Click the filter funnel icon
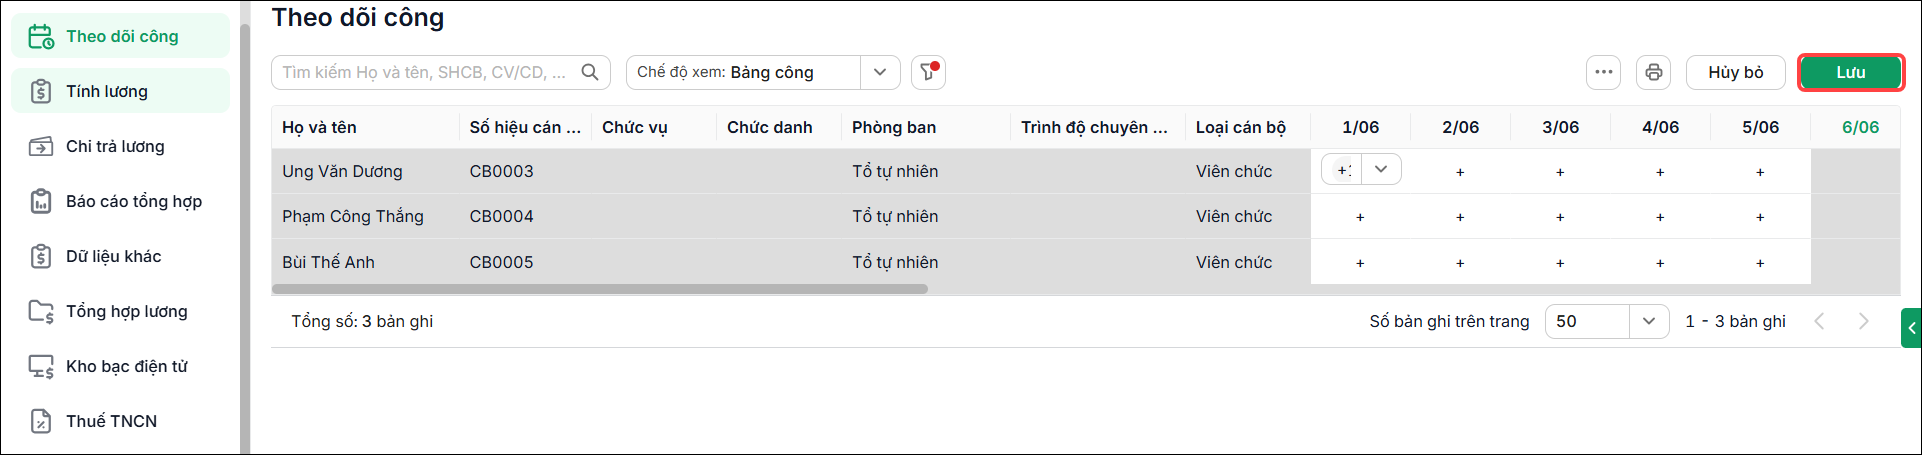 tap(928, 72)
